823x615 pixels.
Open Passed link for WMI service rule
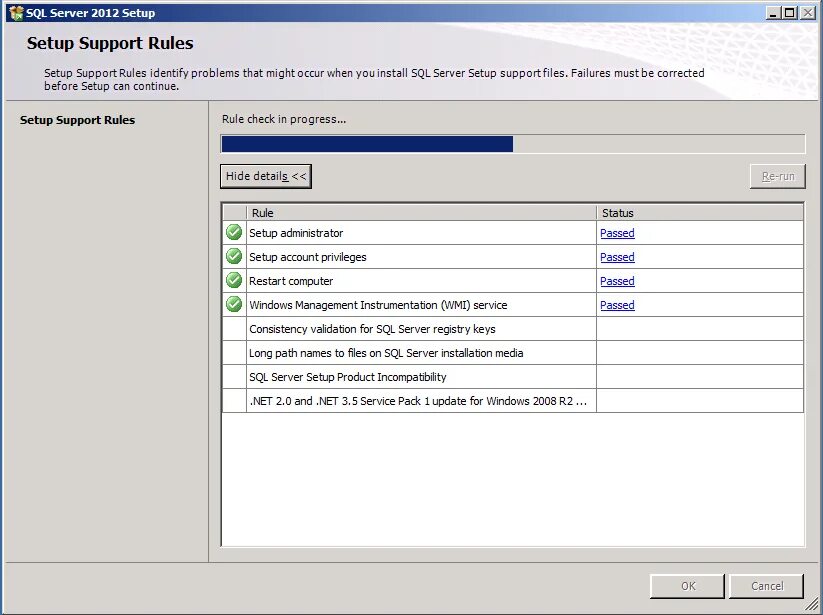point(617,305)
